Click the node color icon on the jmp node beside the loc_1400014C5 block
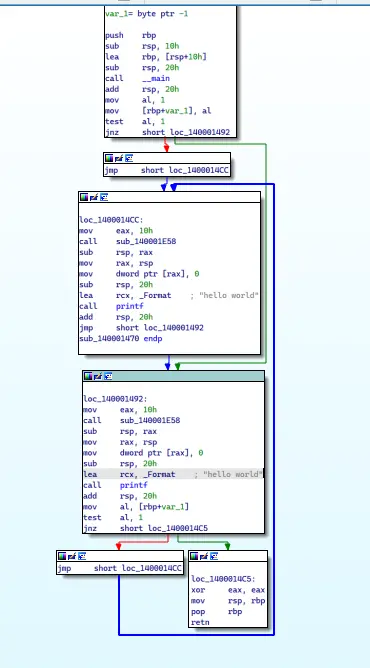The height and width of the screenshot is (668, 370). pos(62,556)
